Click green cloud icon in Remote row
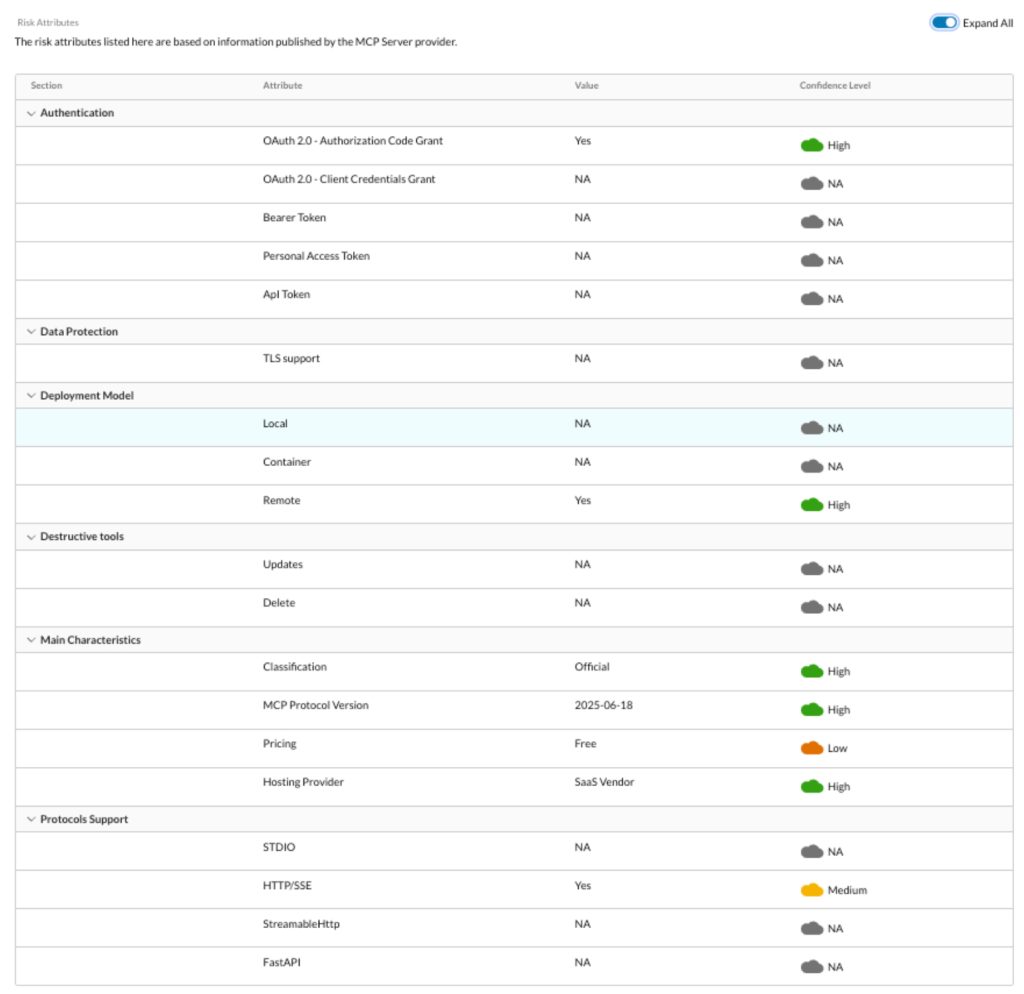 click(812, 505)
